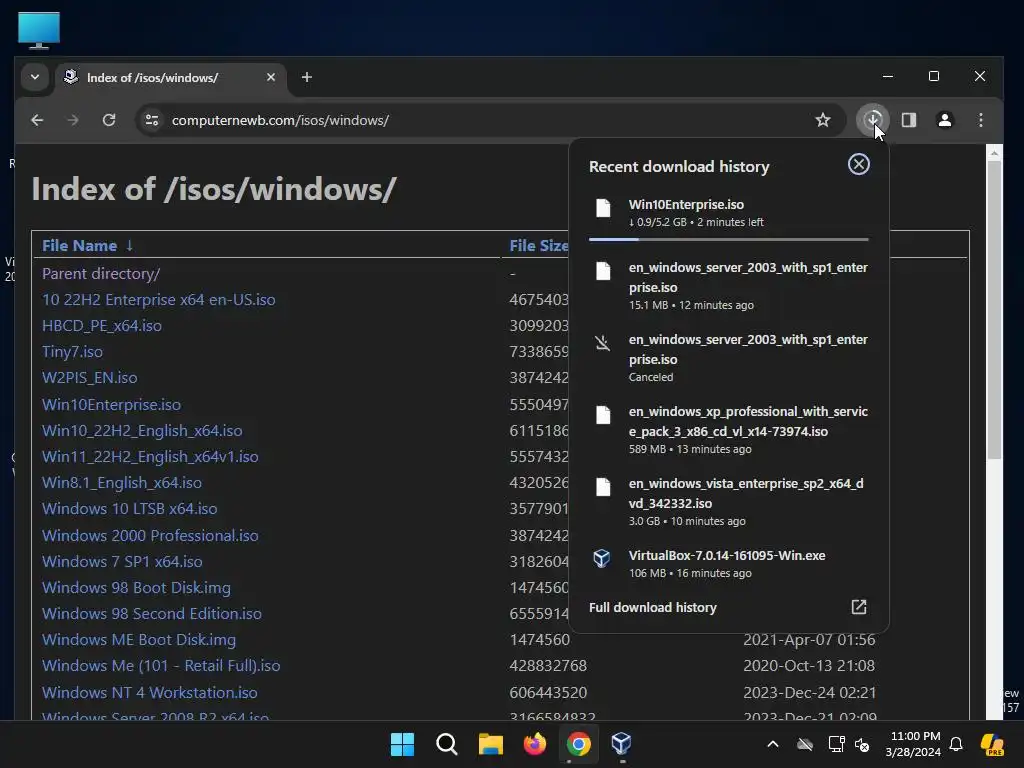This screenshot has width=1024, height=768.
Task: Toggle the downloads toolbar icon
Action: (872, 120)
